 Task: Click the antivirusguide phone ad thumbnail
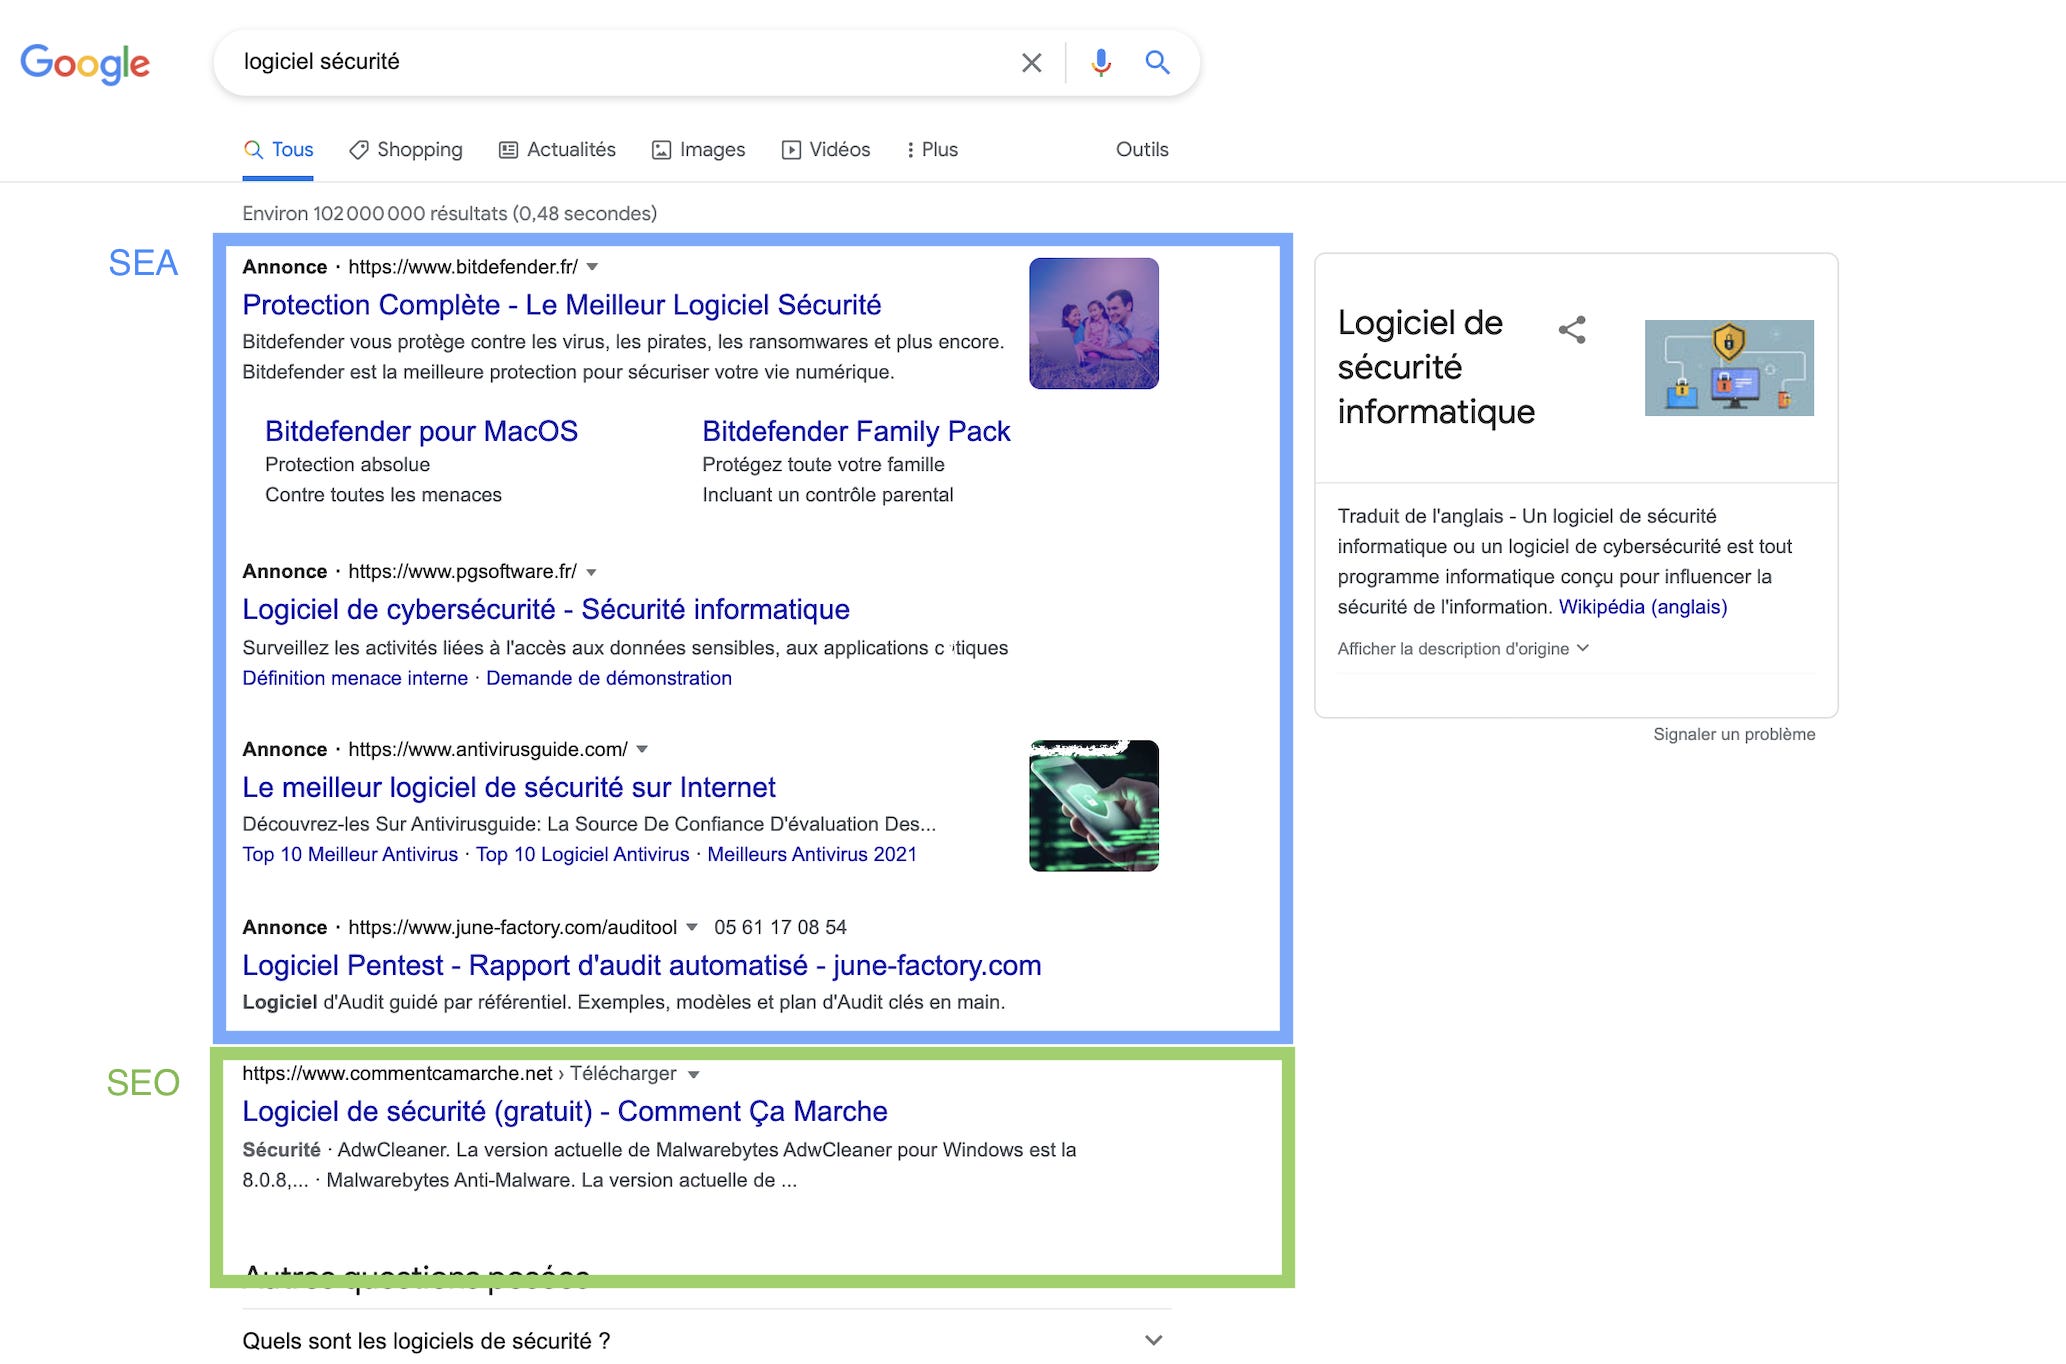click(x=1094, y=806)
